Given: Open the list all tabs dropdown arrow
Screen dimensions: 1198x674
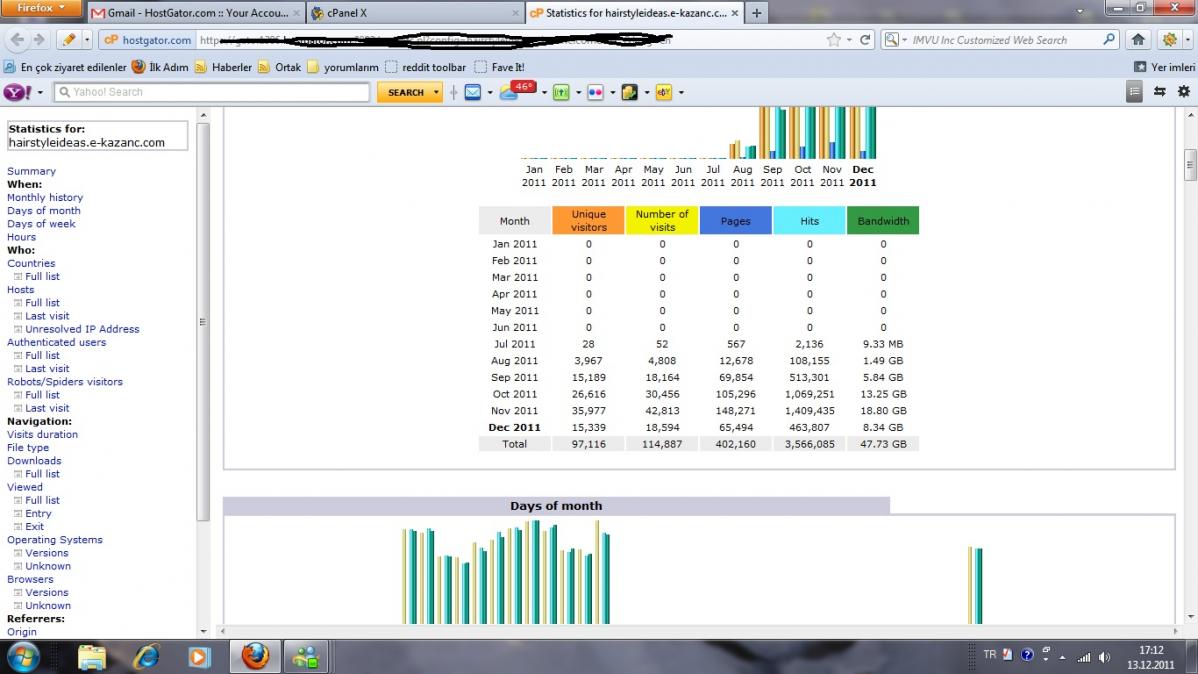Looking at the screenshot, I should [1080, 11].
